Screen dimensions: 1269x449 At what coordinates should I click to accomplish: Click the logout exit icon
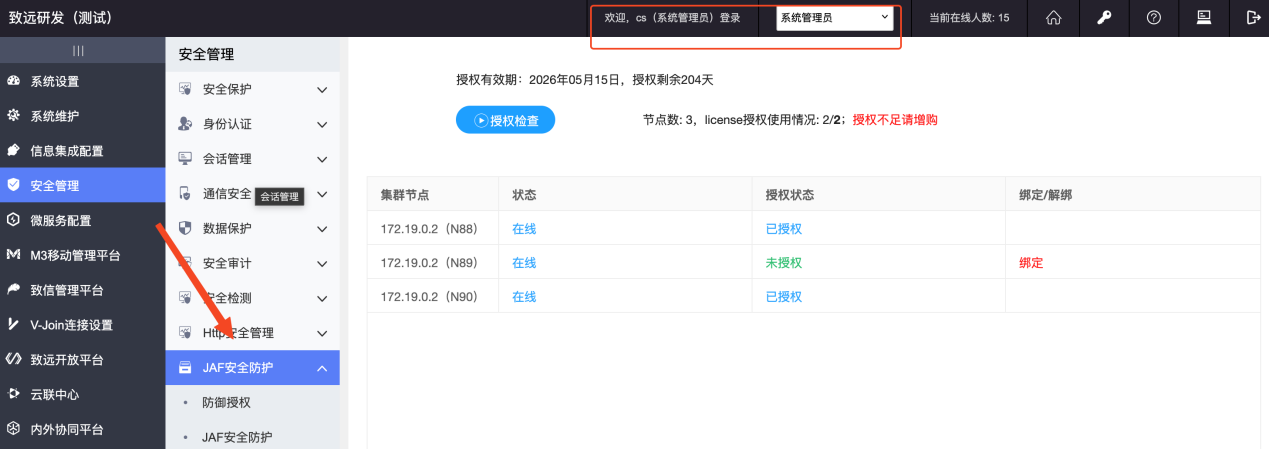(x=1253, y=18)
